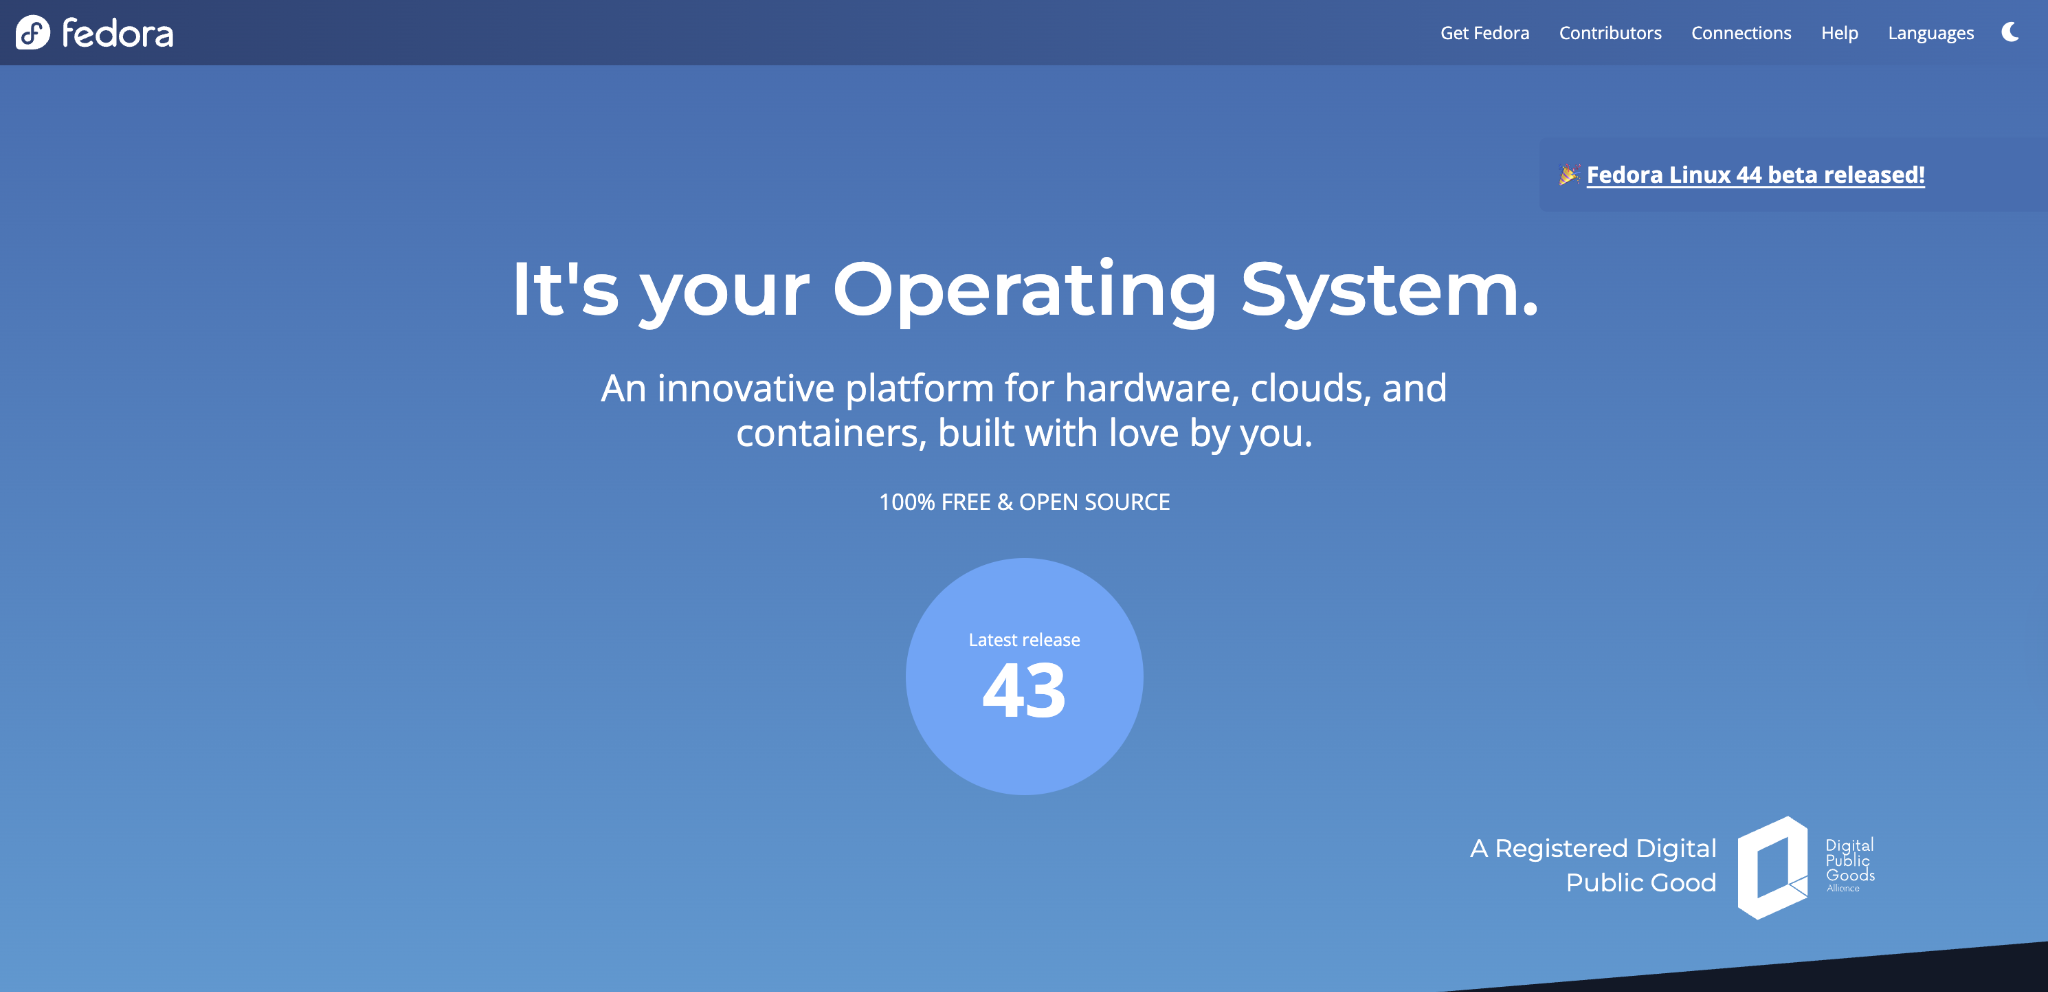Open the Languages selector

point(1931,32)
